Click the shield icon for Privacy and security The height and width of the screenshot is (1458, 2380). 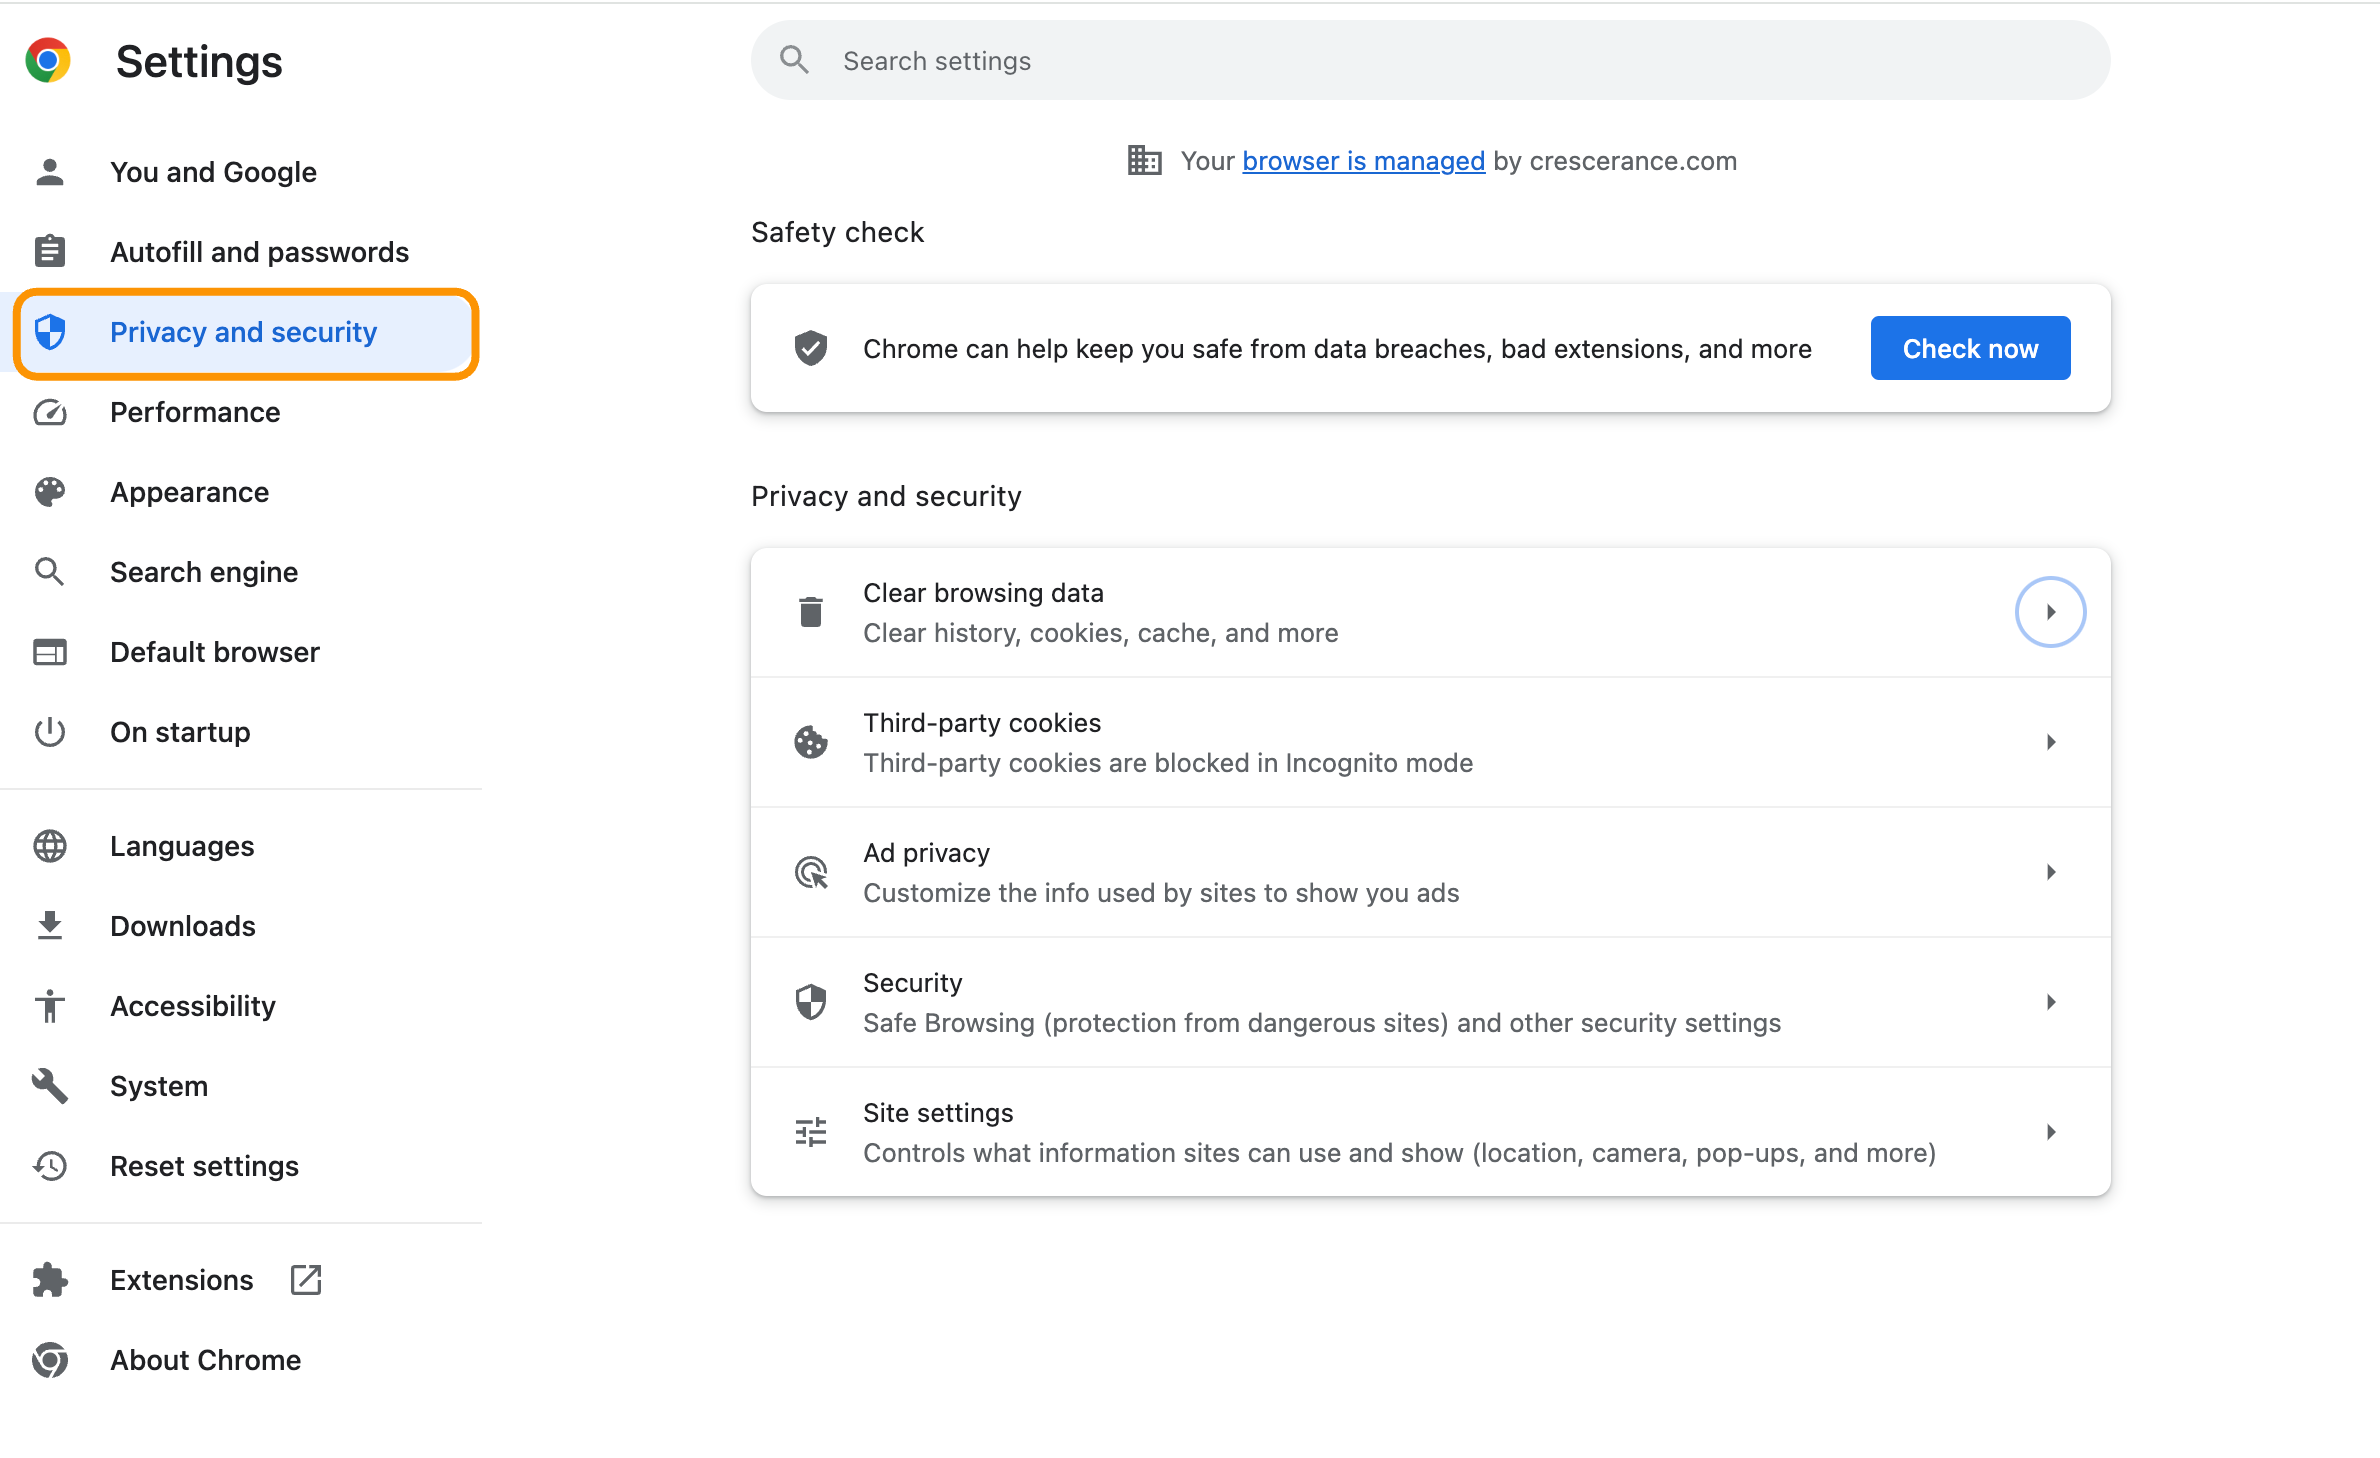click(49, 332)
